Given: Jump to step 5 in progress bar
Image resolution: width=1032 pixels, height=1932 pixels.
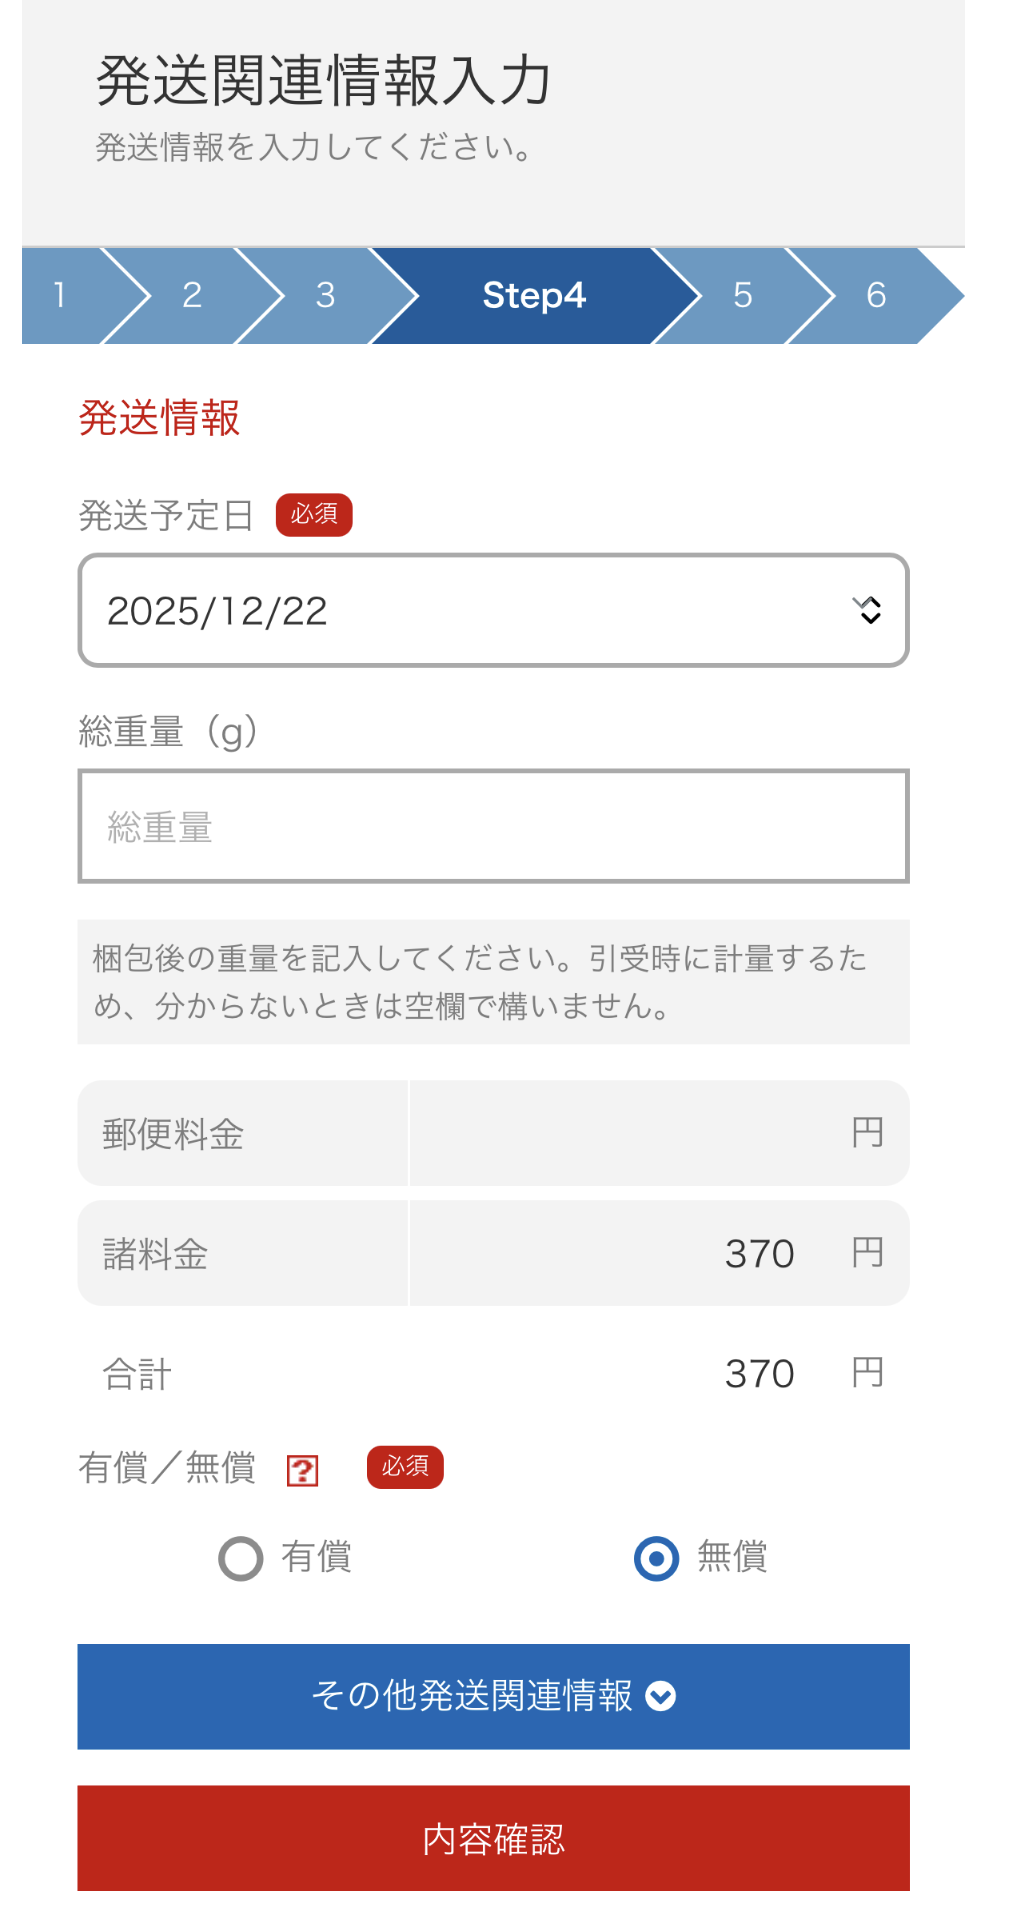Looking at the screenshot, I should click(742, 295).
